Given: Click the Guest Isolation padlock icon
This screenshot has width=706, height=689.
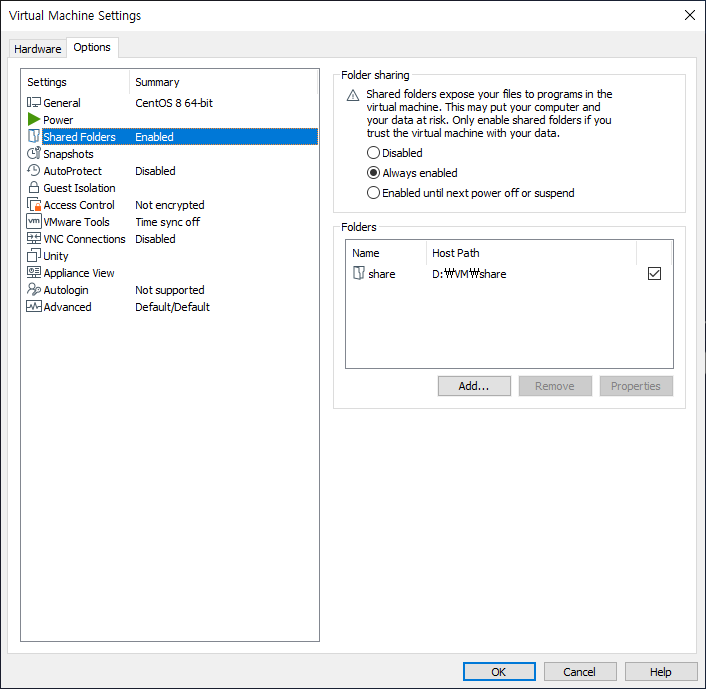Looking at the screenshot, I should coord(34,187).
